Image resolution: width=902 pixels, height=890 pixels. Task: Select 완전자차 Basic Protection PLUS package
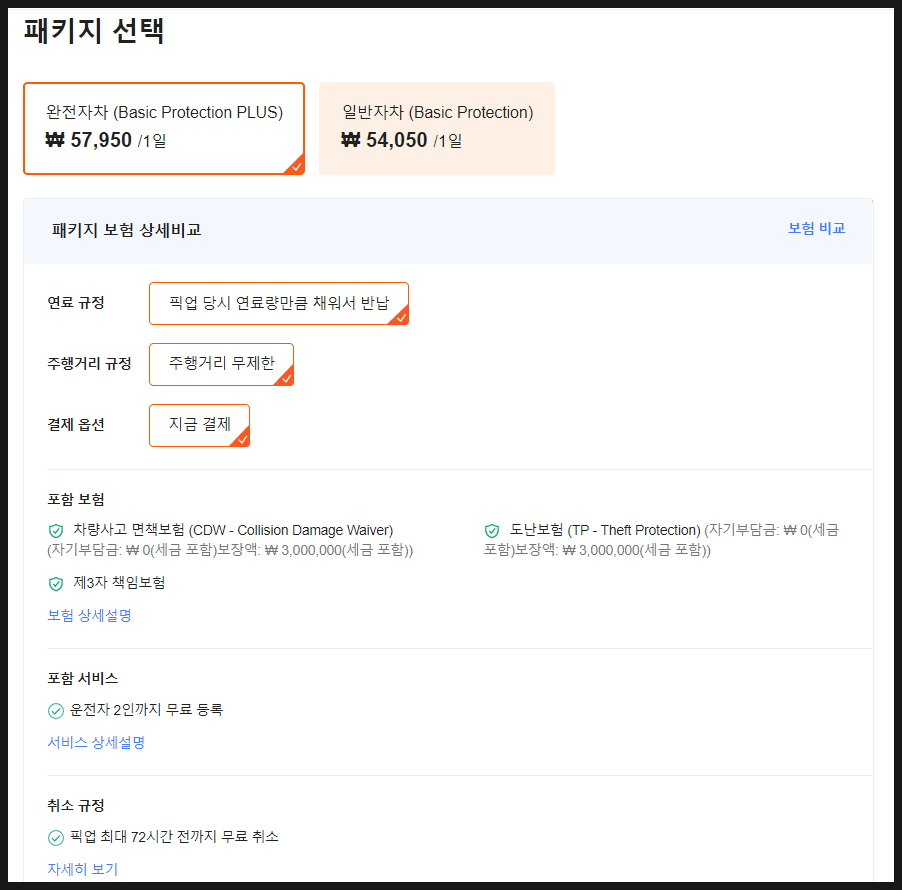164,128
